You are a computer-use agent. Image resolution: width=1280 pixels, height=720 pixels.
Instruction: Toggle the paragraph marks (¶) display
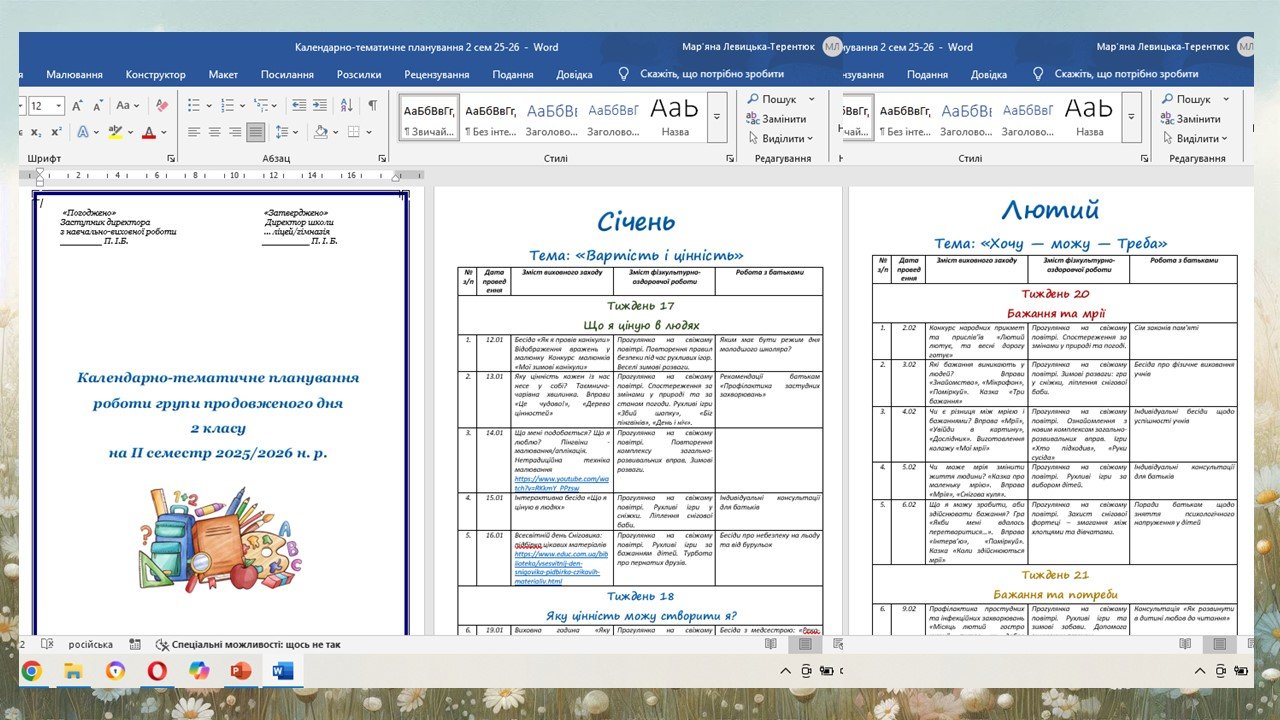click(x=372, y=106)
